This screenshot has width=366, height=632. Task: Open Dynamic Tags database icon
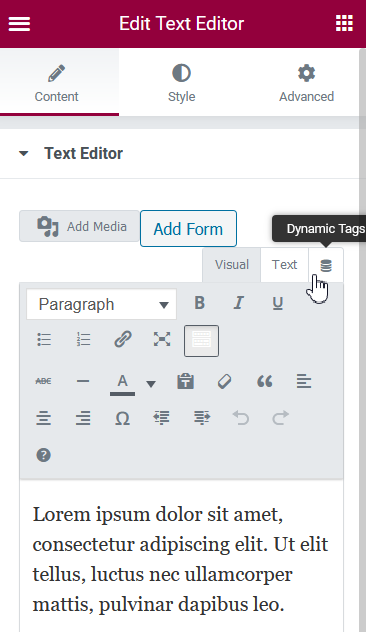click(326, 266)
